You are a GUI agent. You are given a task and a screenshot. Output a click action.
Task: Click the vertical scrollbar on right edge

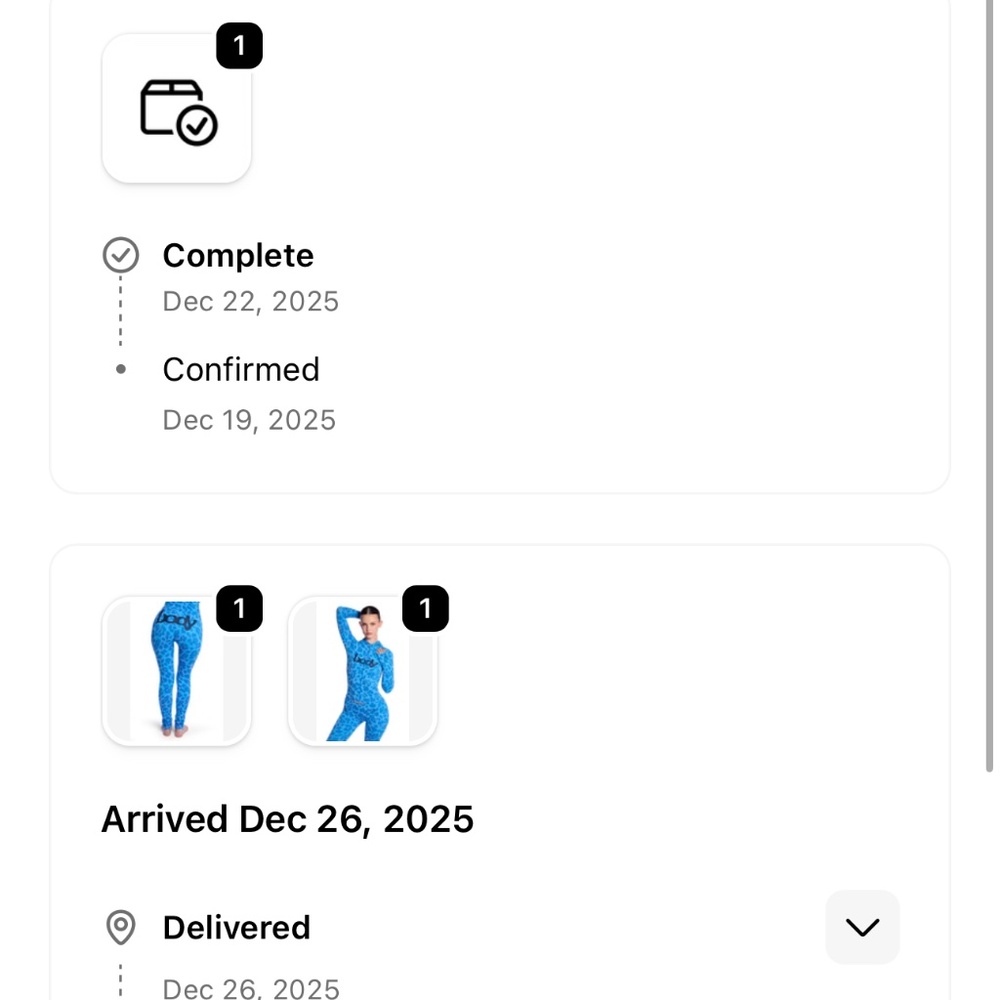[989, 400]
